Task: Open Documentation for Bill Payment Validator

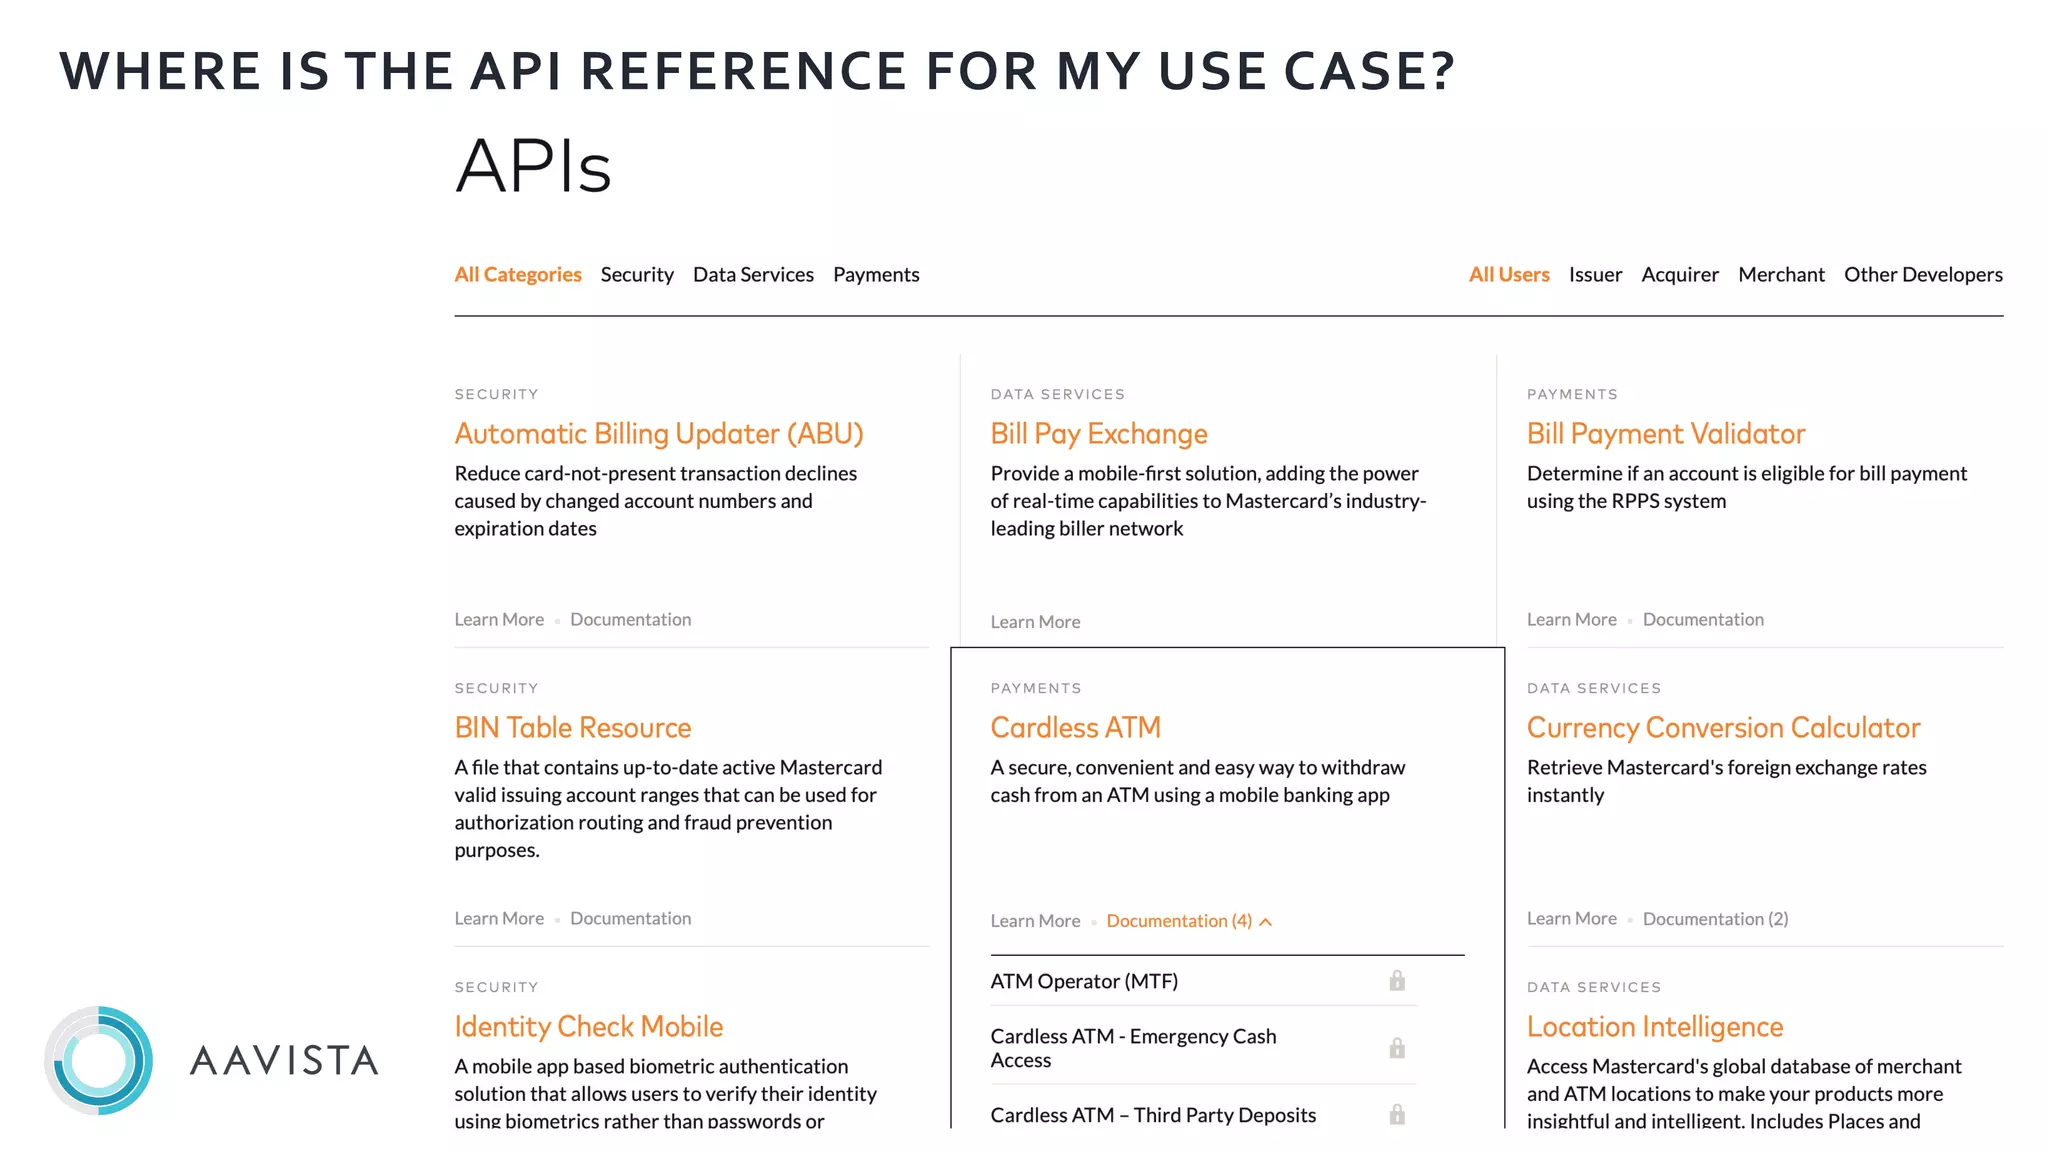Action: (x=1703, y=620)
